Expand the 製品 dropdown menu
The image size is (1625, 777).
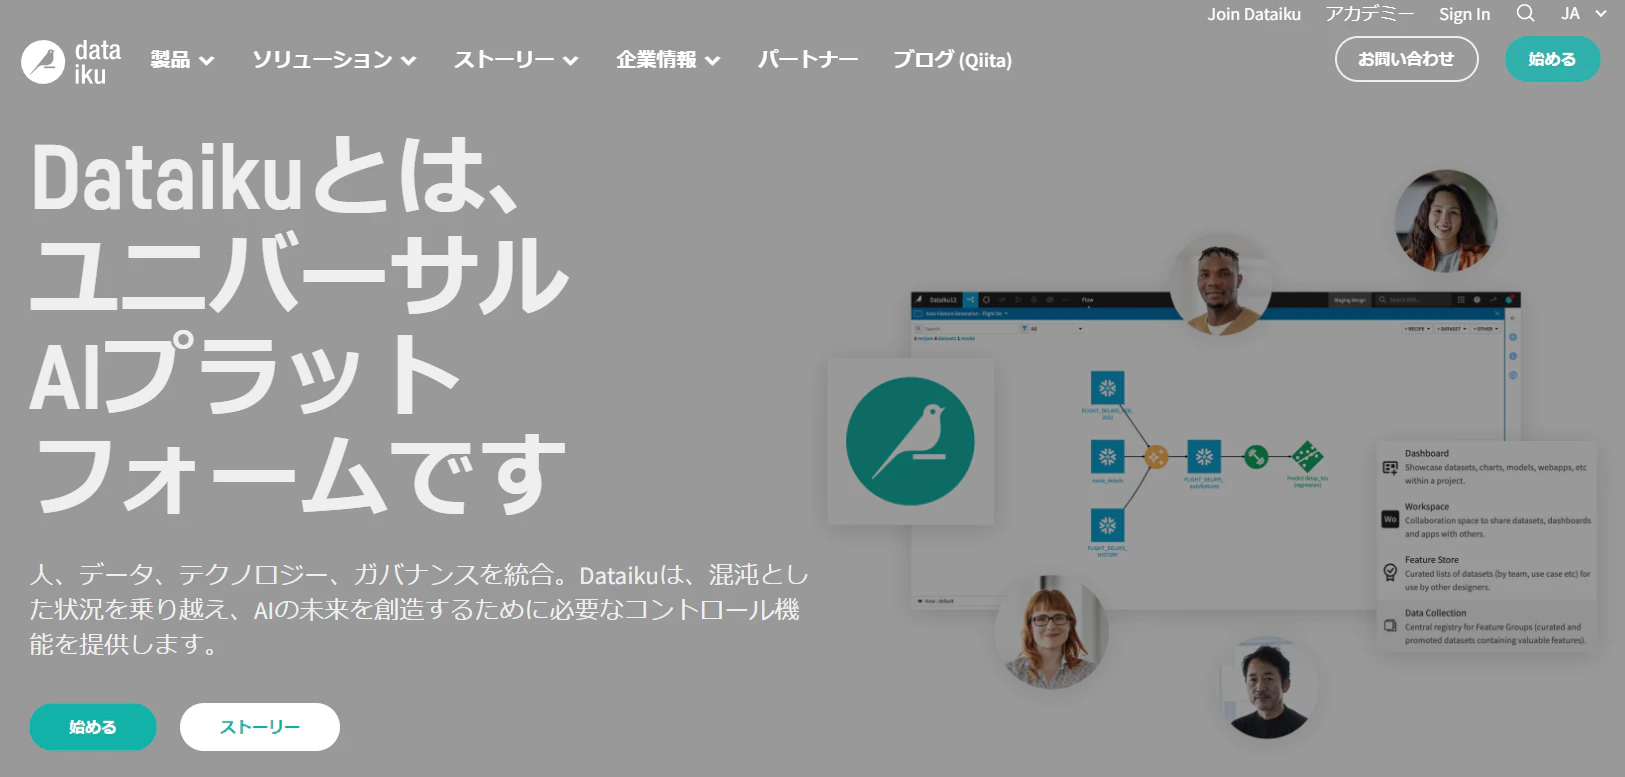pyautogui.click(x=182, y=60)
